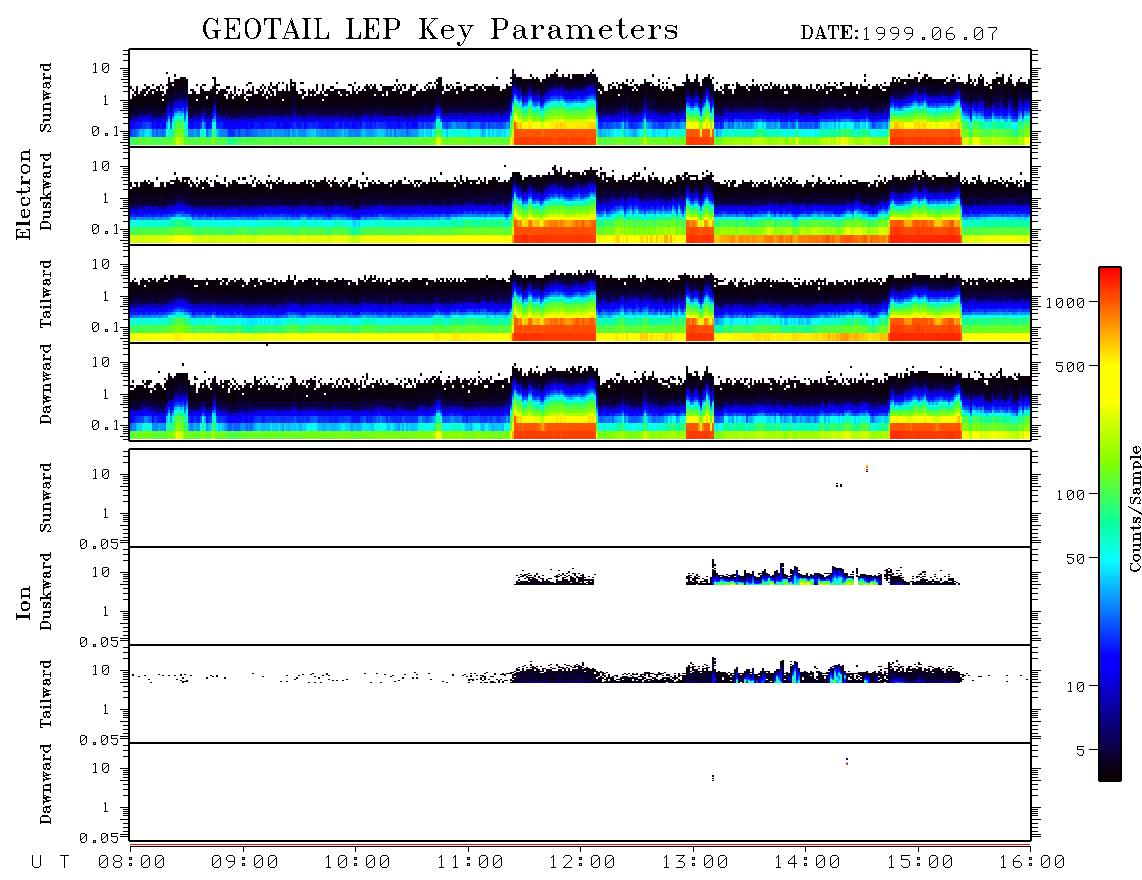Click the "100" color scale value
The image size is (1142, 880).
pos(1070,495)
